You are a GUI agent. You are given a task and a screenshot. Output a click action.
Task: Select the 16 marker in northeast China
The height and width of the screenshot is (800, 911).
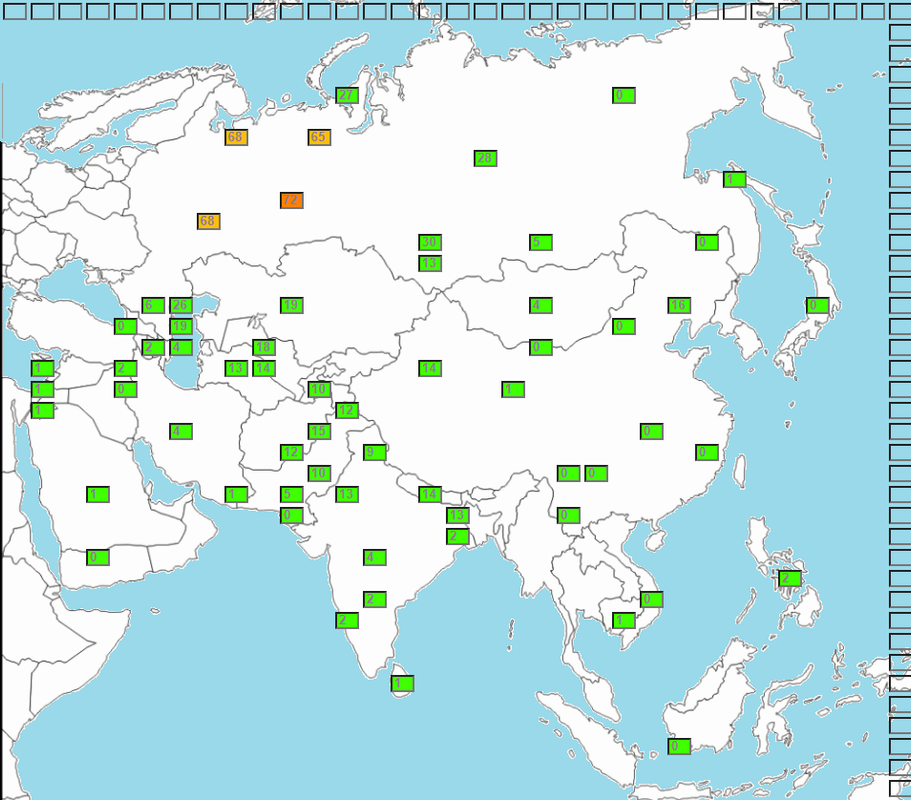[x=679, y=306]
